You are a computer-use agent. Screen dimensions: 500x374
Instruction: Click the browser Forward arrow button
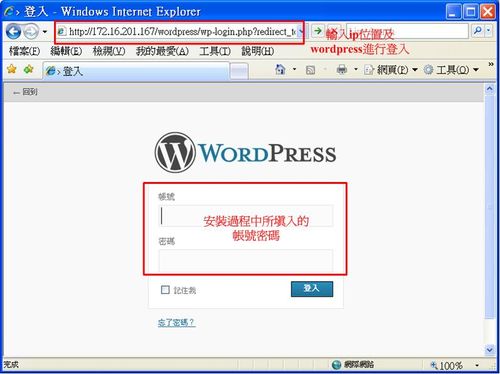point(31,32)
